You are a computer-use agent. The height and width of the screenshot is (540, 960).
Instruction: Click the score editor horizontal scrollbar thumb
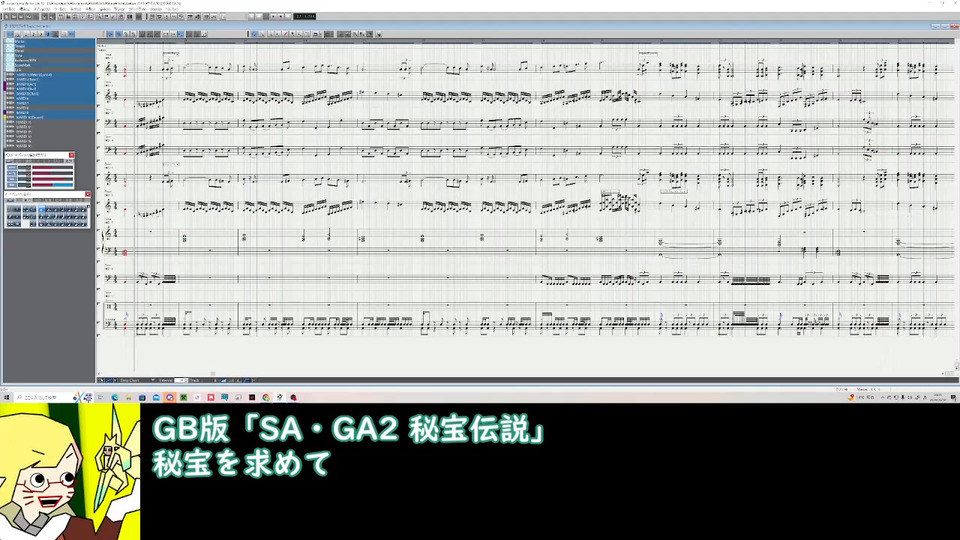click(x=212, y=373)
